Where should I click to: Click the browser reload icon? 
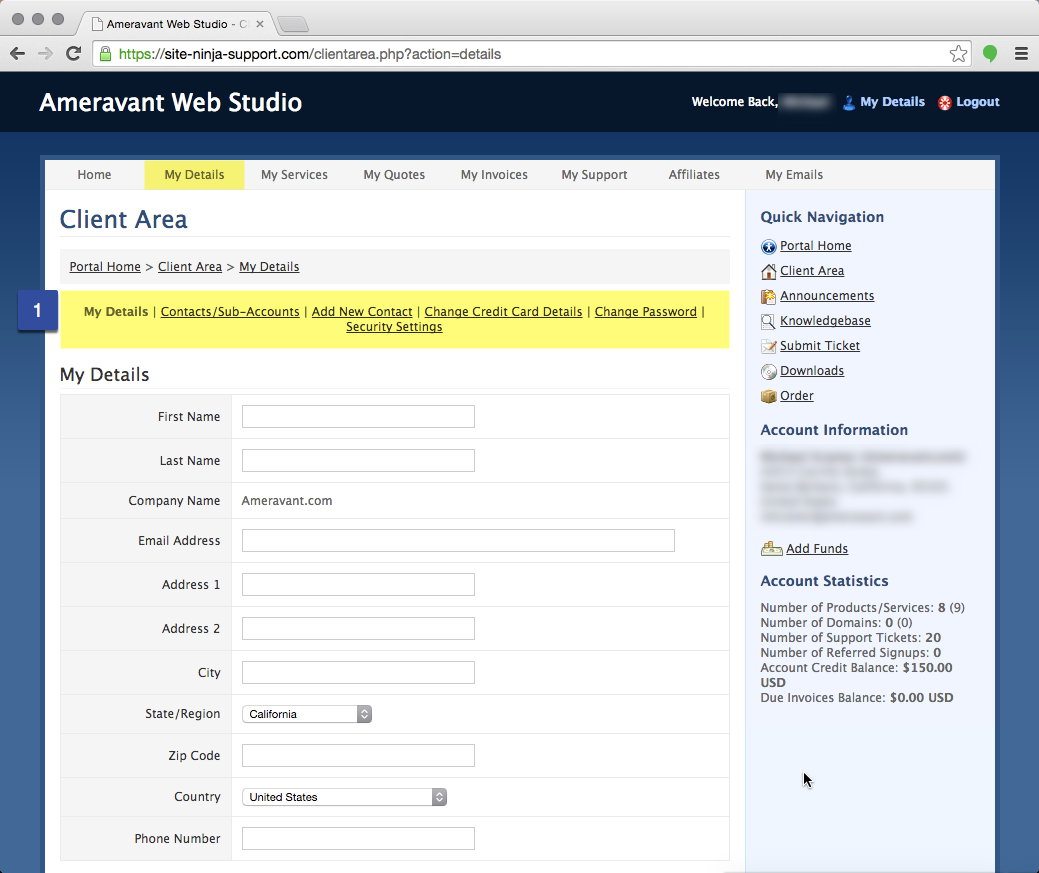[73, 53]
